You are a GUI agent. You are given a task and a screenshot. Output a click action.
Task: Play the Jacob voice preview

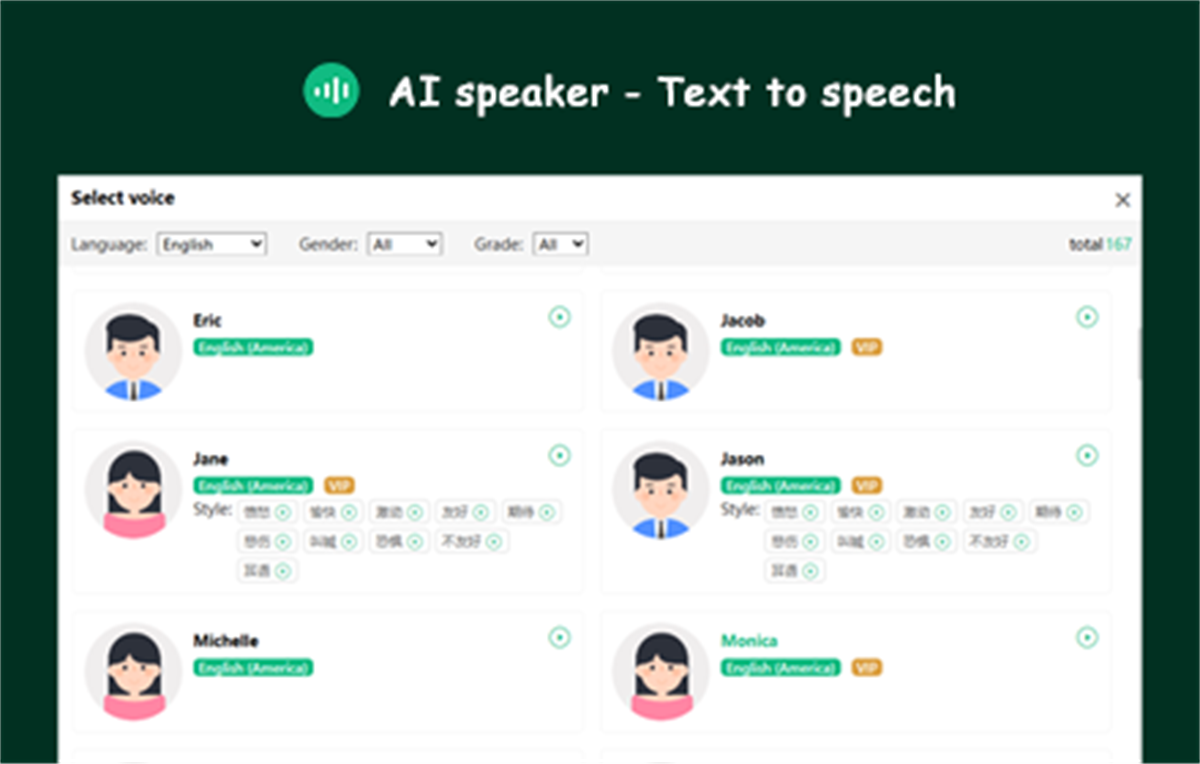coord(1087,317)
